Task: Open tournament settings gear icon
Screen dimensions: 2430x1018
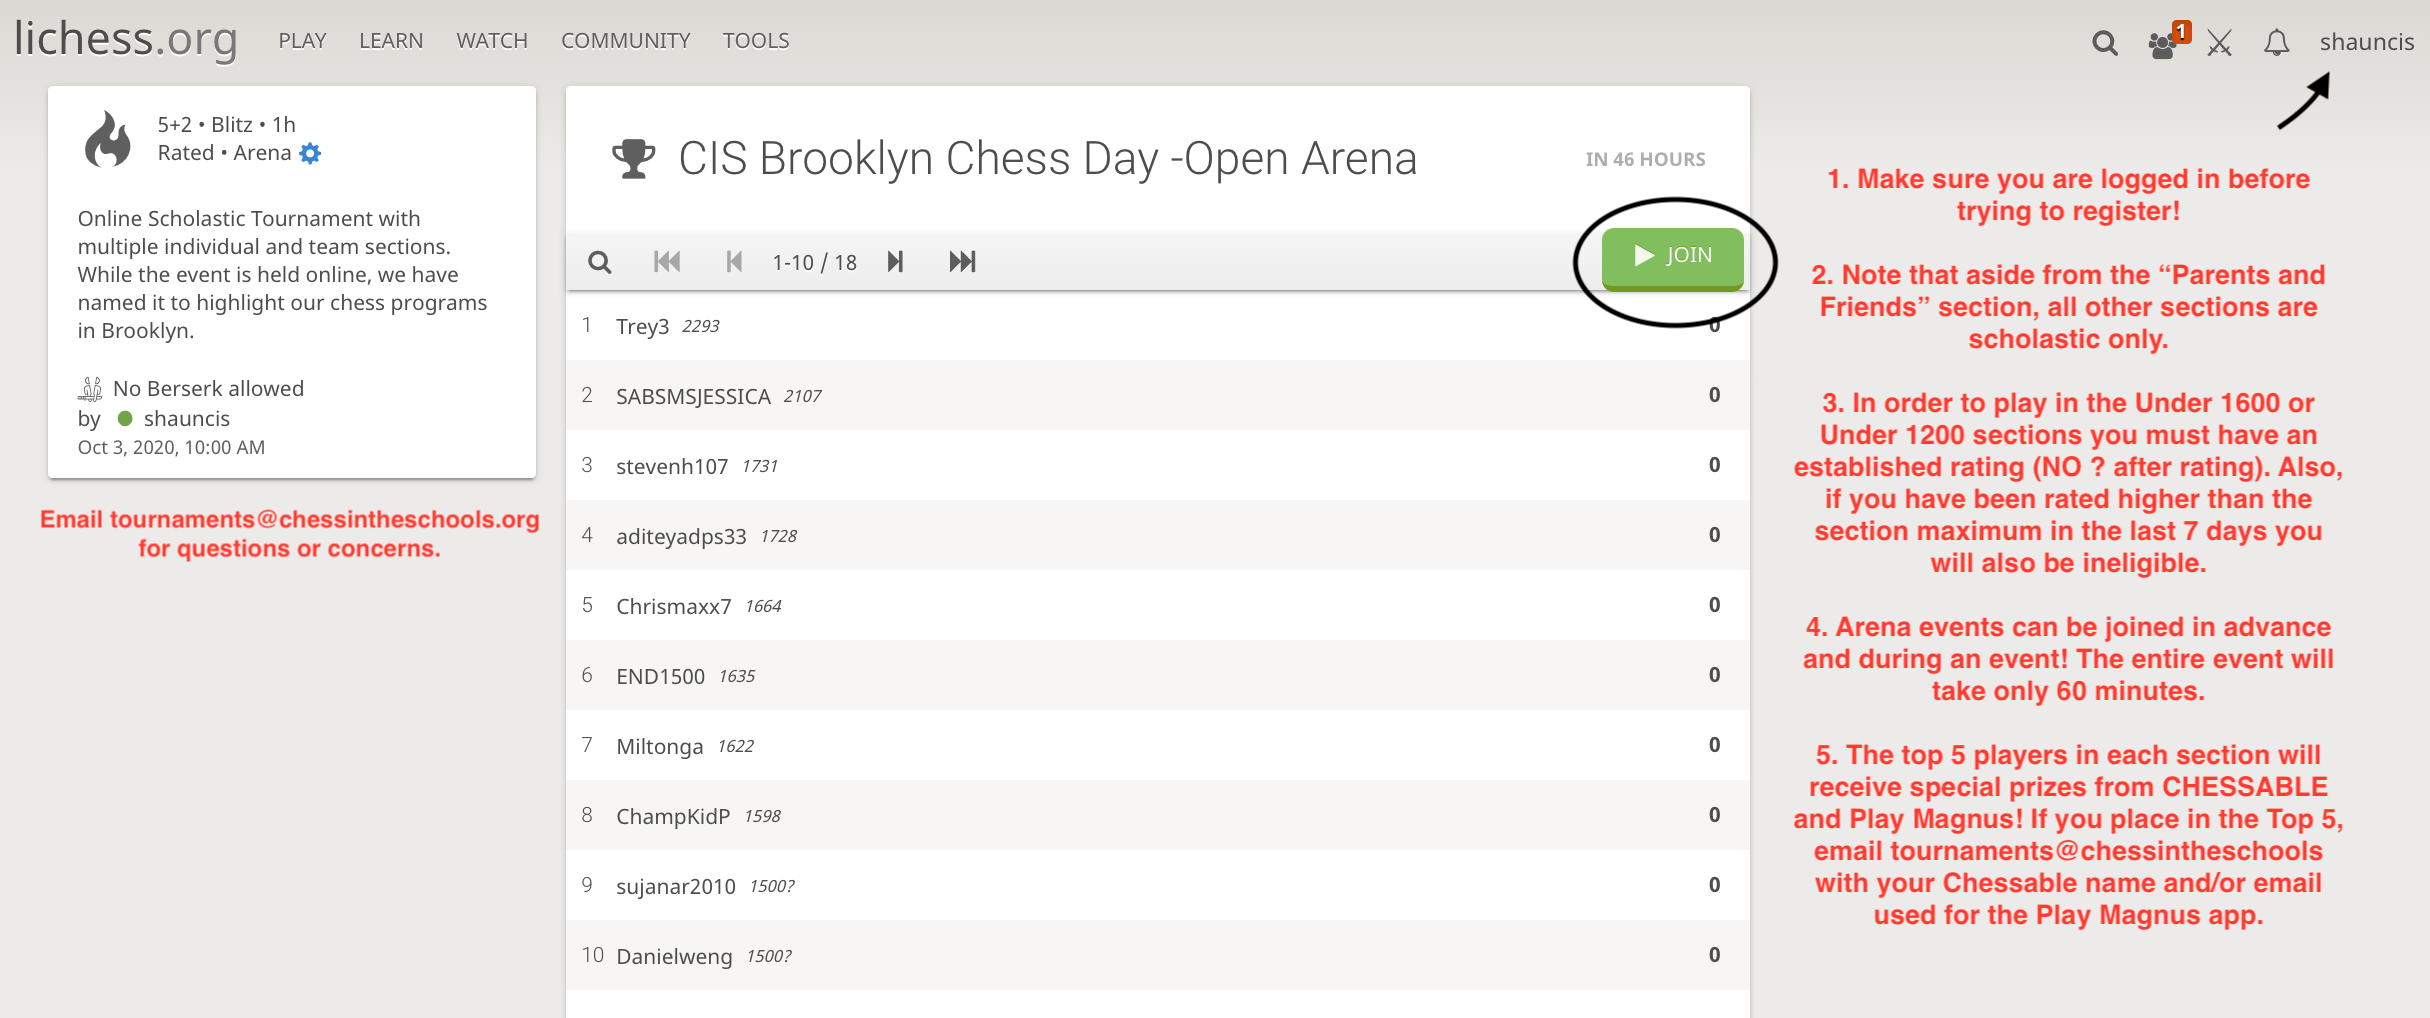Action: 311,153
